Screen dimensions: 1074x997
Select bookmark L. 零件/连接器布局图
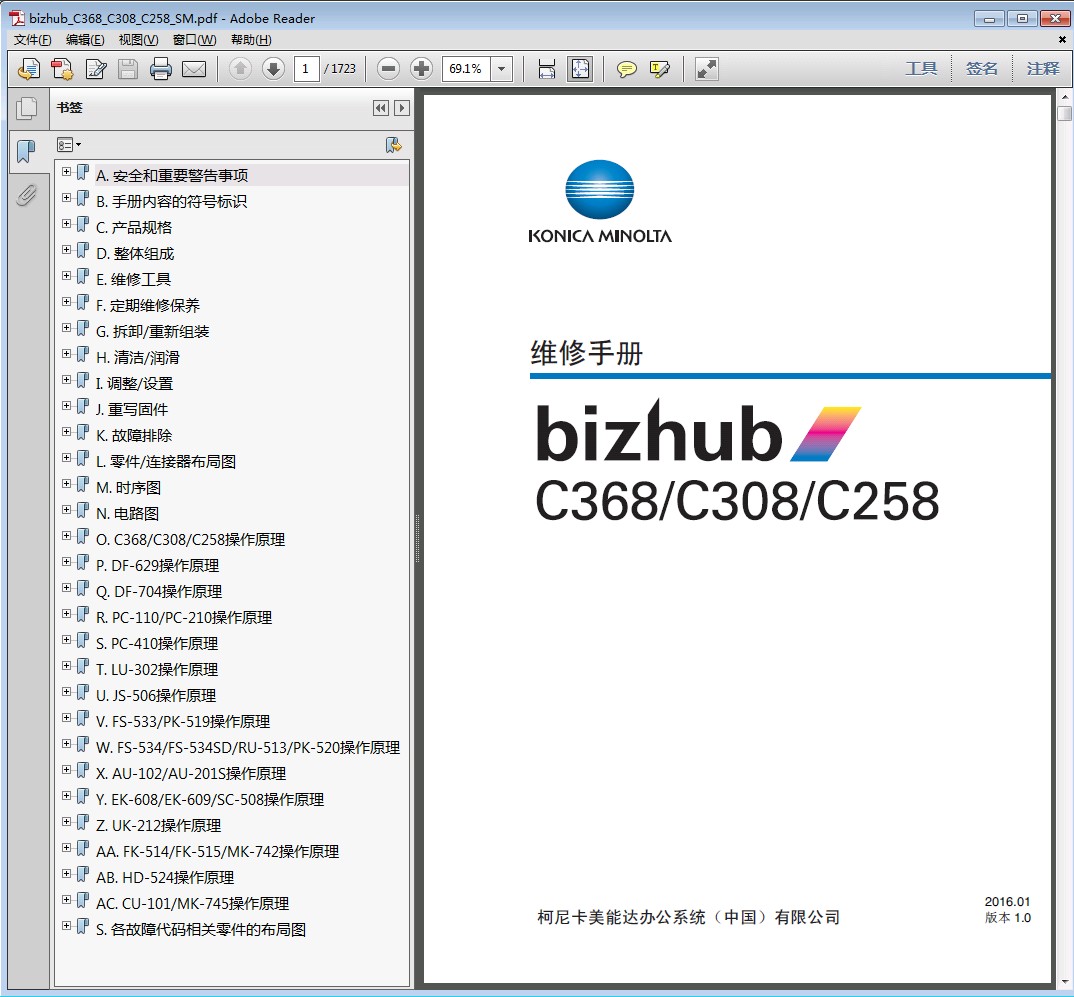pyautogui.click(x=166, y=462)
